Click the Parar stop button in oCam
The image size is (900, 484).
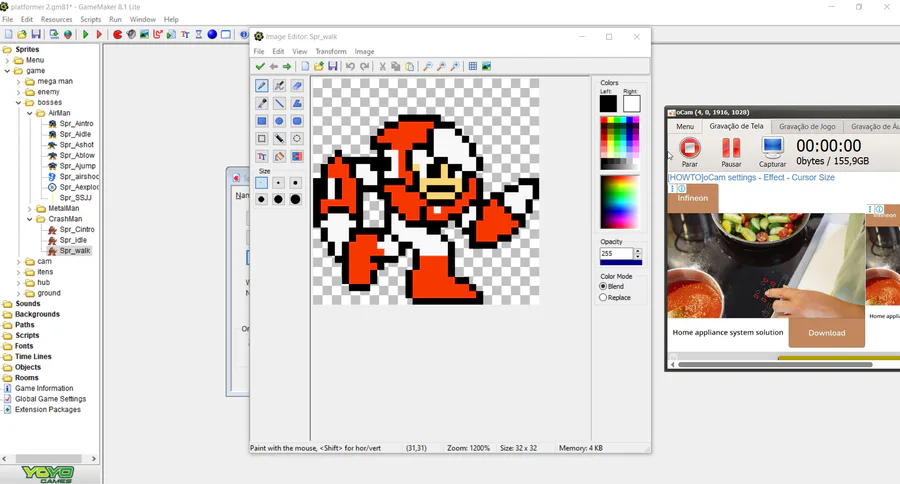[x=689, y=152]
